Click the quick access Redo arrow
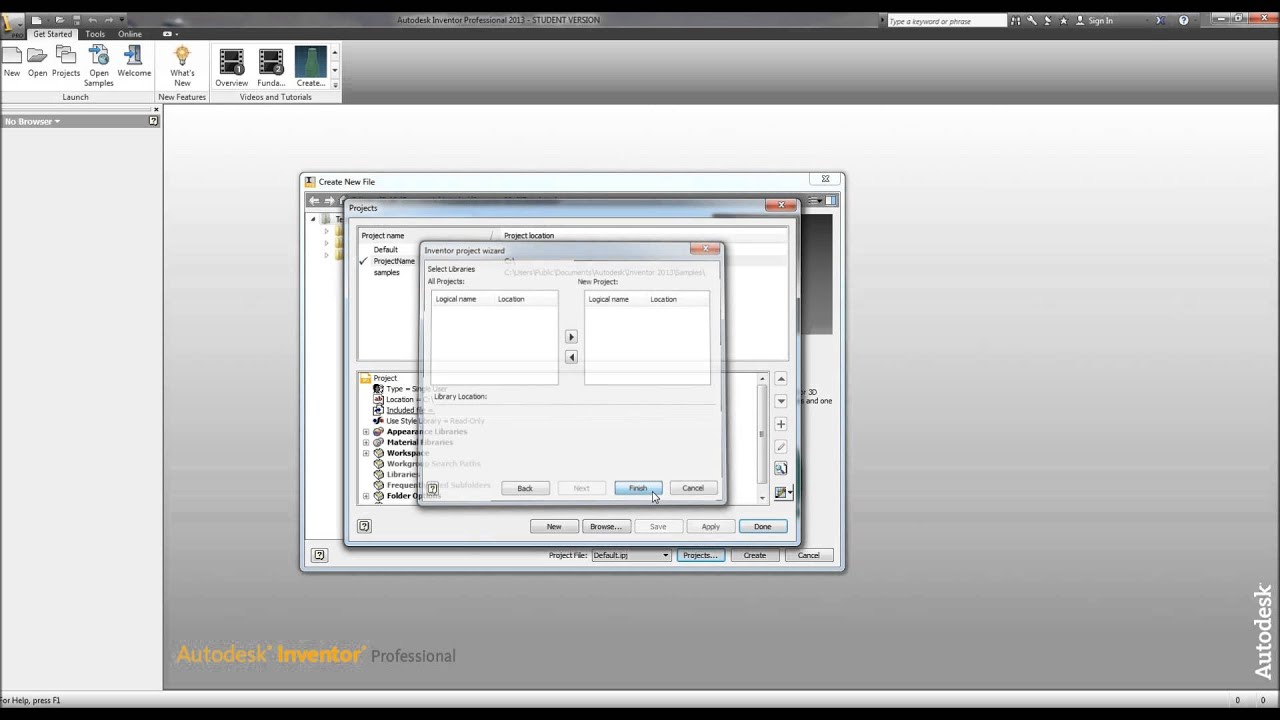1280x720 pixels. [110, 20]
